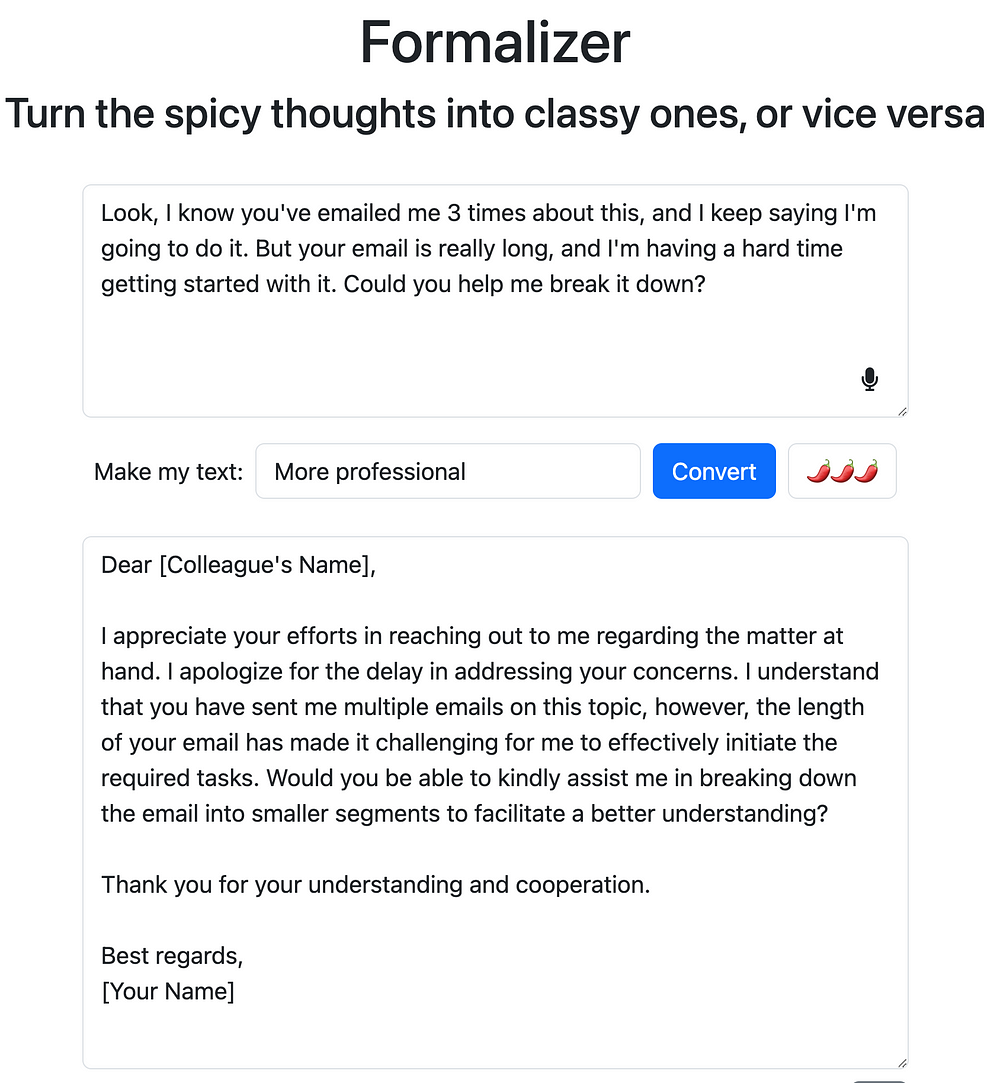Image resolution: width=1000 pixels, height=1083 pixels.
Task: Click the Formalizer page heading
Action: [x=495, y=43]
